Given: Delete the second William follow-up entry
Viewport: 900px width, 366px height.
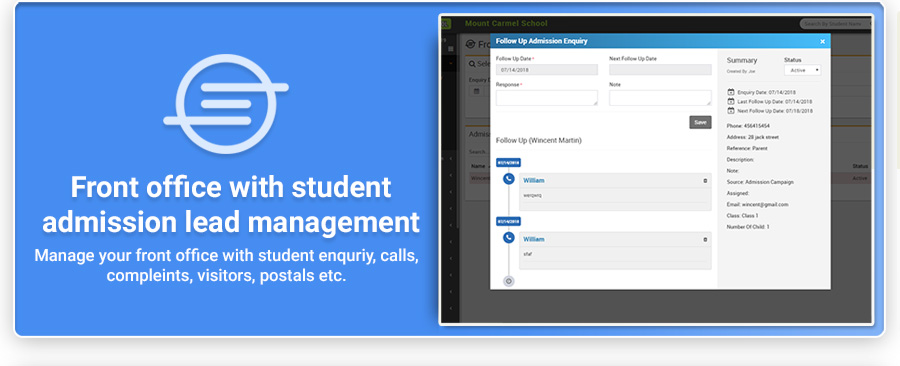Looking at the screenshot, I should click(x=705, y=239).
